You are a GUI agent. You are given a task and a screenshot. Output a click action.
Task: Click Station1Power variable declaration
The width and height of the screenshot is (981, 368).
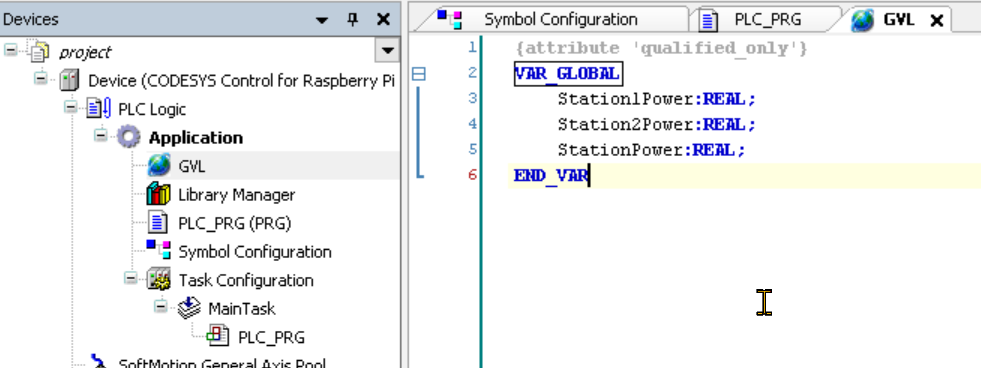point(657,99)
